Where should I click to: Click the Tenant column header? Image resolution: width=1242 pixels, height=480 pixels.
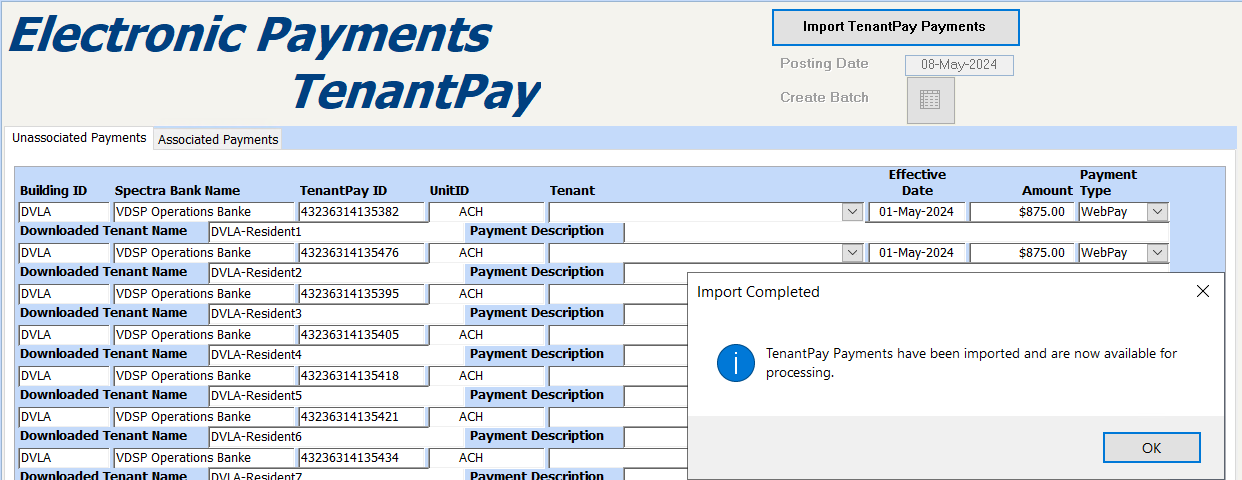pyautogui.click(x=572, y=191)
